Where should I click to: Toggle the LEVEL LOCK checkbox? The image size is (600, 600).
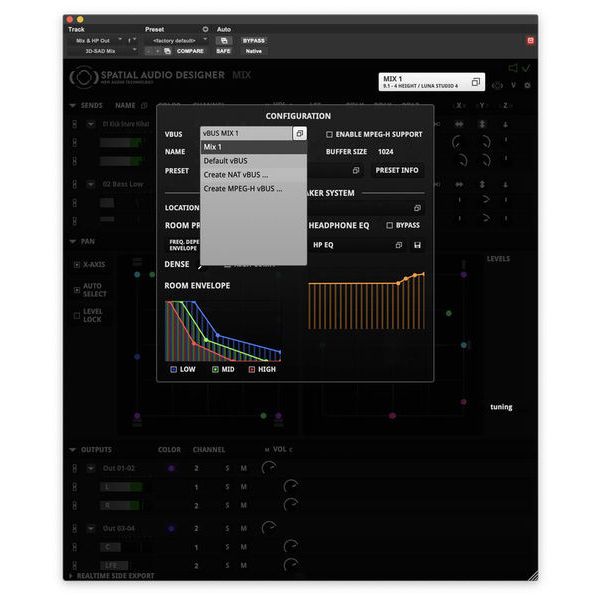click(77, 315)
